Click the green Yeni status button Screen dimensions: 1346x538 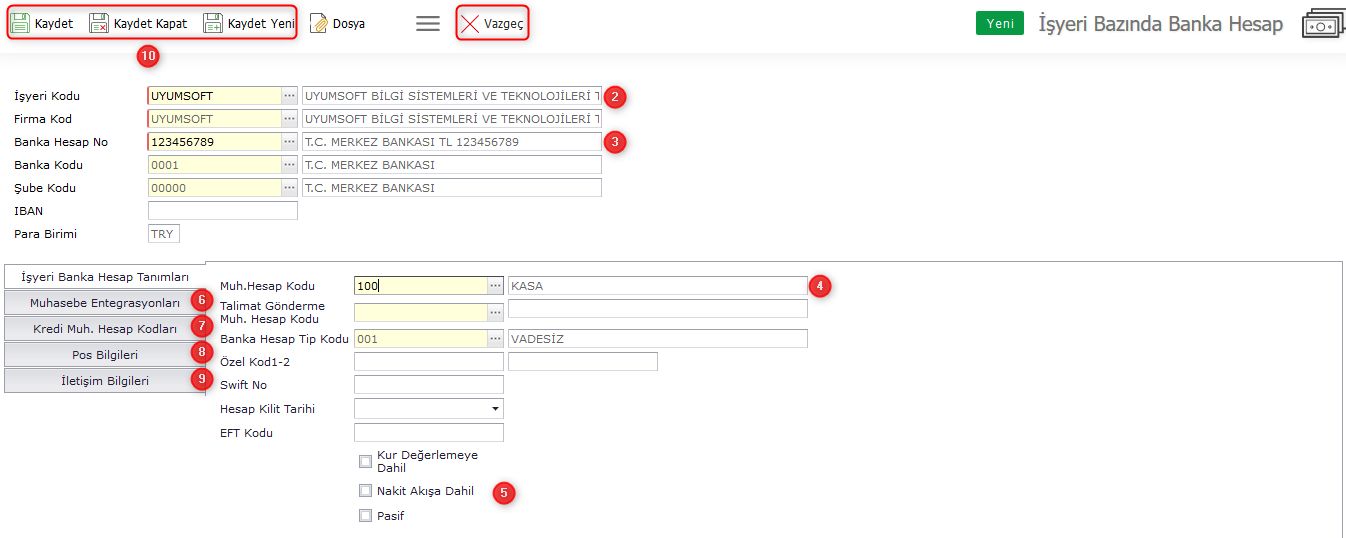click(999, 23)
